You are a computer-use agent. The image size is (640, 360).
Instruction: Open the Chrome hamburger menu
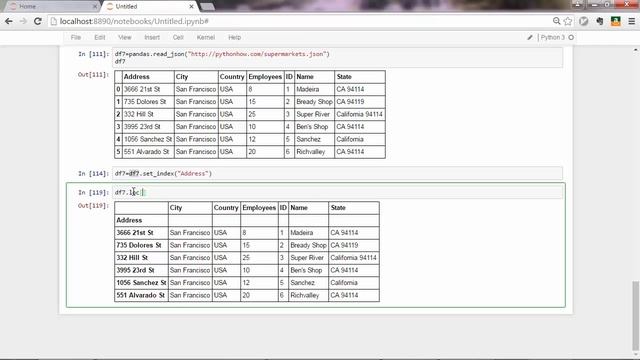pos(631,21)
